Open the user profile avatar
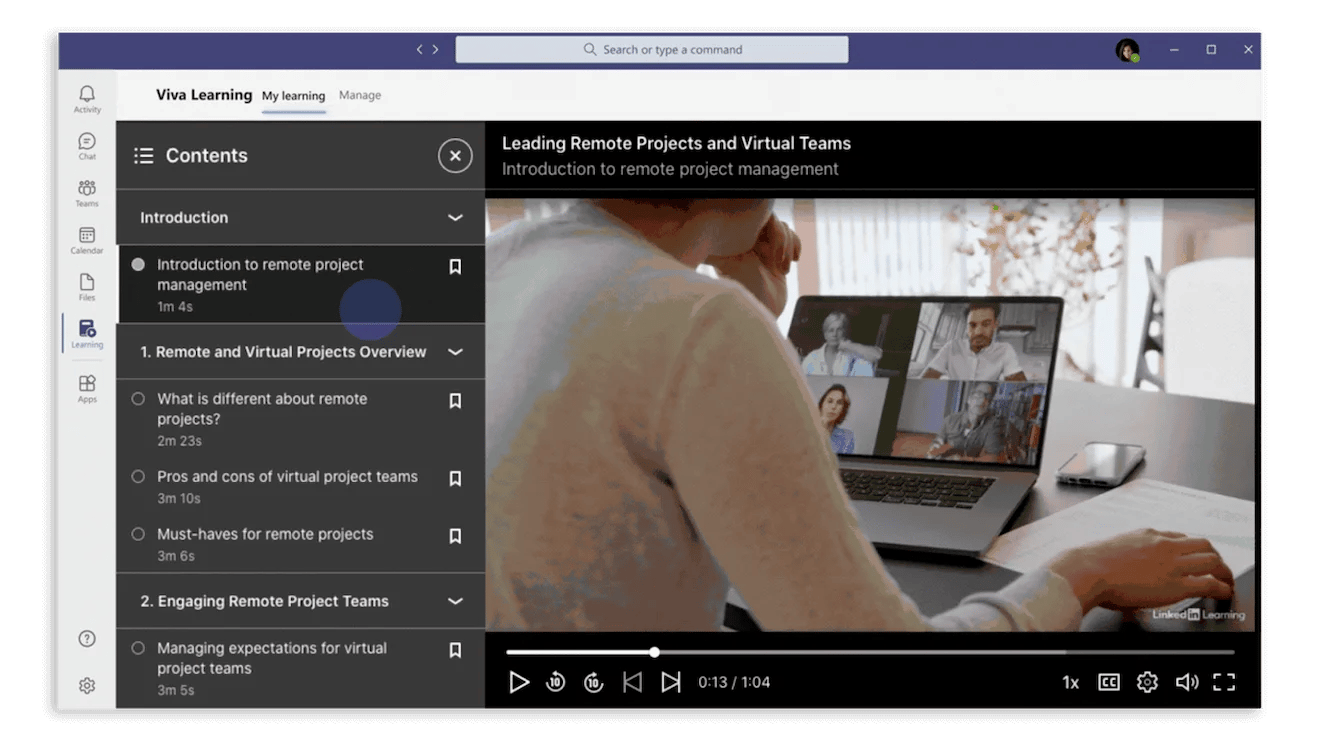1320x743 pixels. [x=1127, y=50]
